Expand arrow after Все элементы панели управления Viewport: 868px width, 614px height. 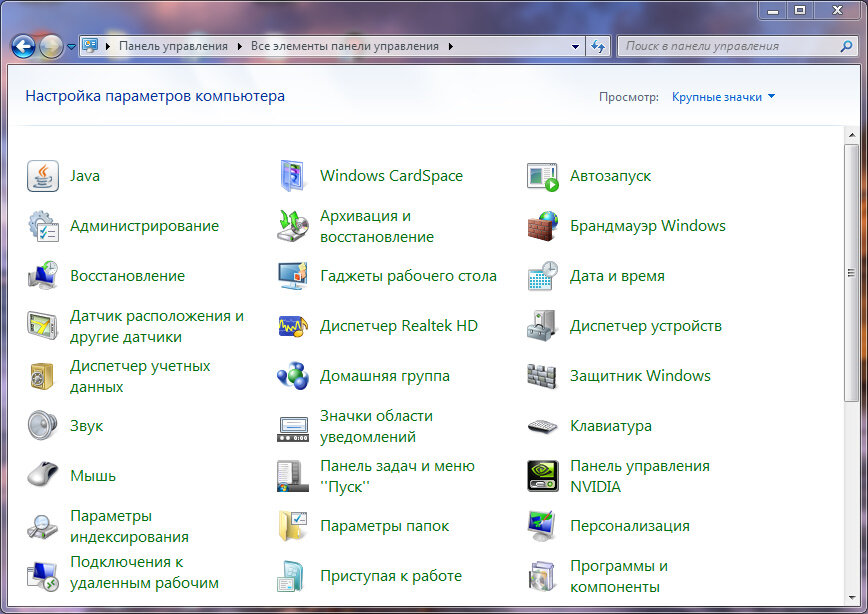point(451,47)
